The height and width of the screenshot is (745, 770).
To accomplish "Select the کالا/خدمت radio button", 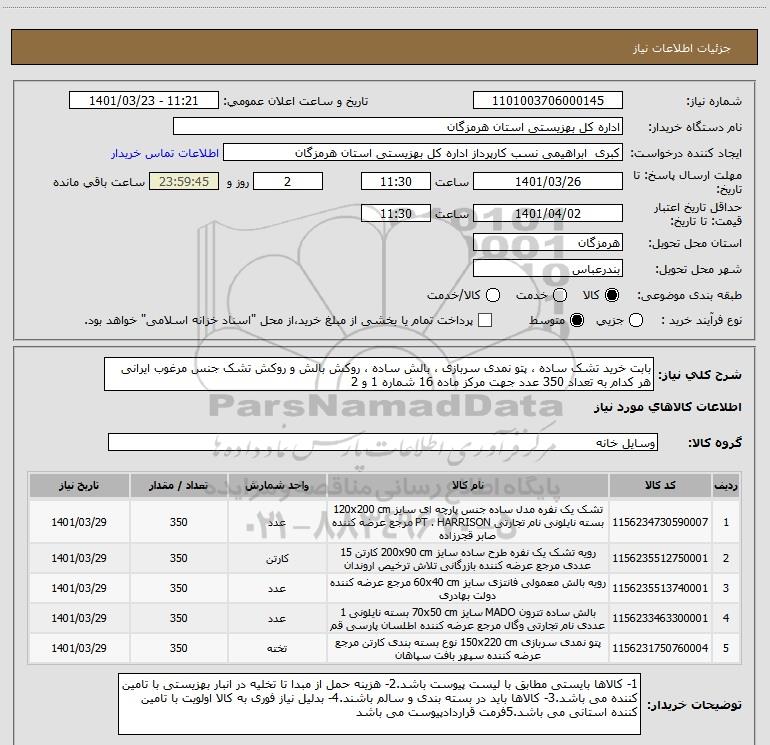I will (493, 295).
